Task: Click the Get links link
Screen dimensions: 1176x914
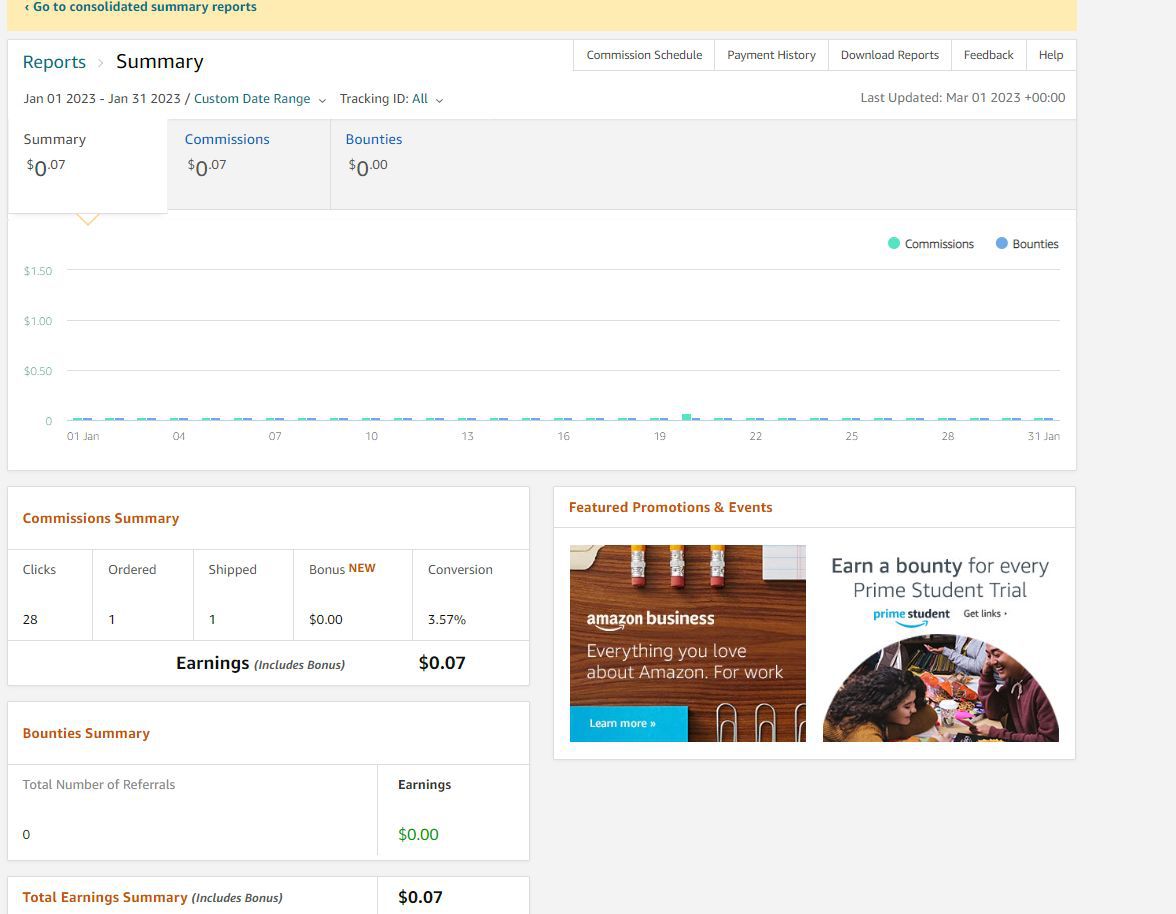Action: click(985, 614)
